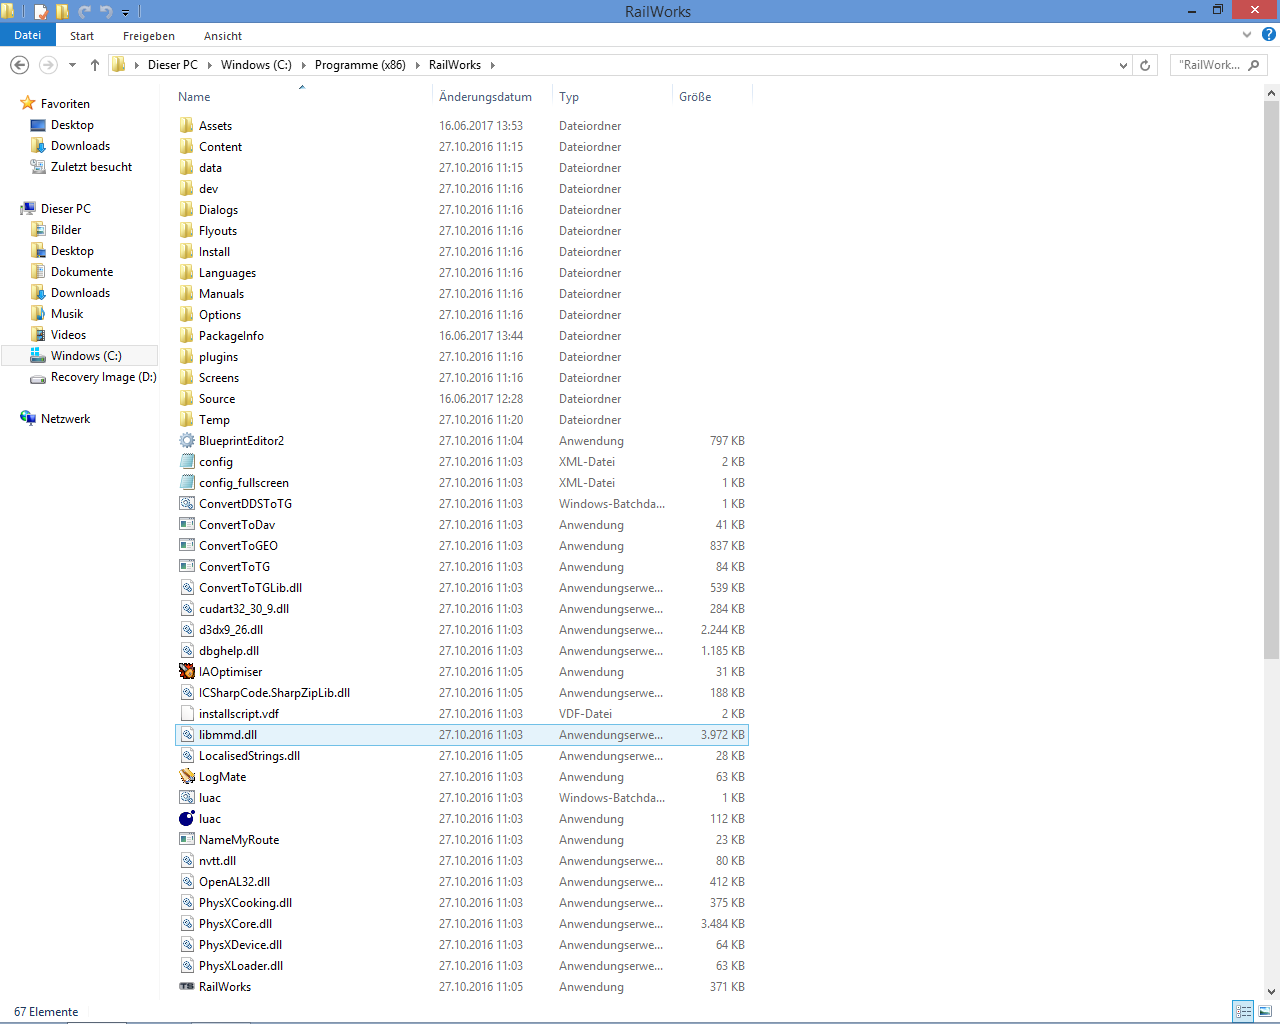Image resolution: width=1280 pixels, height=1024 pixels.
Task: Refresh the RailWorks folder view
Action: pos(1146,65)
